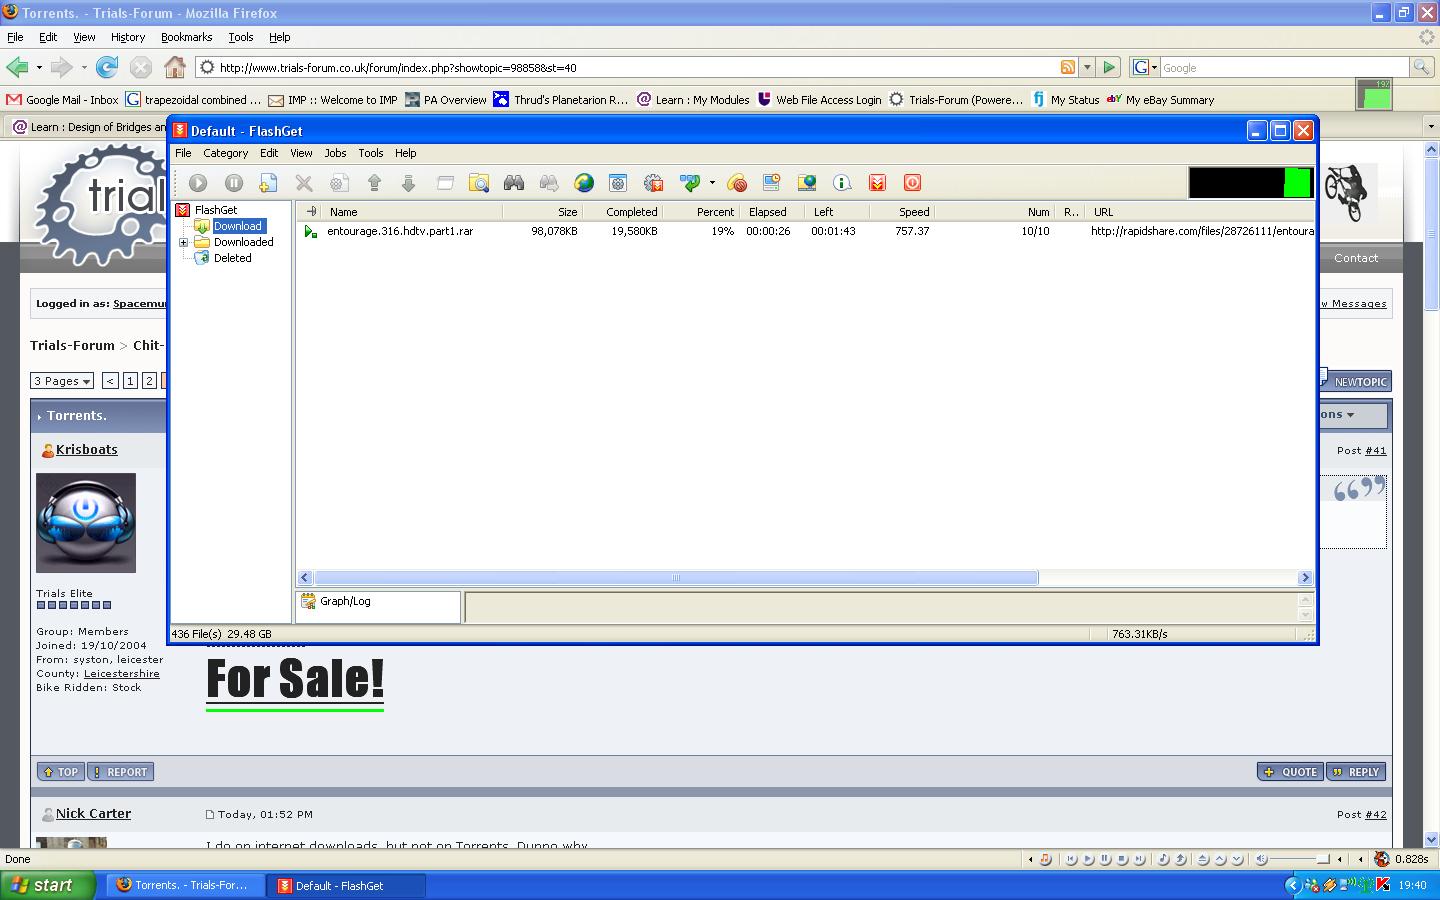1440x900 pixels.
Task: Start the download with FlashGet's play icon
Action: pyautogui.click(x=198, y=183)
